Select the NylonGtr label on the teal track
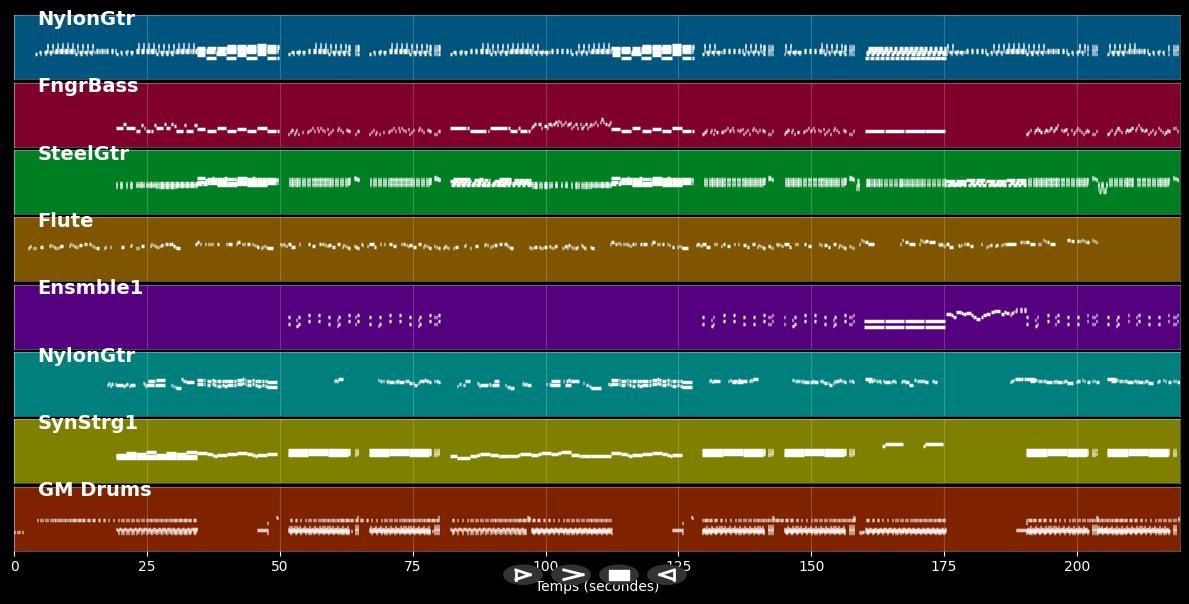1189x604 pixels. (x=86, y=356)
